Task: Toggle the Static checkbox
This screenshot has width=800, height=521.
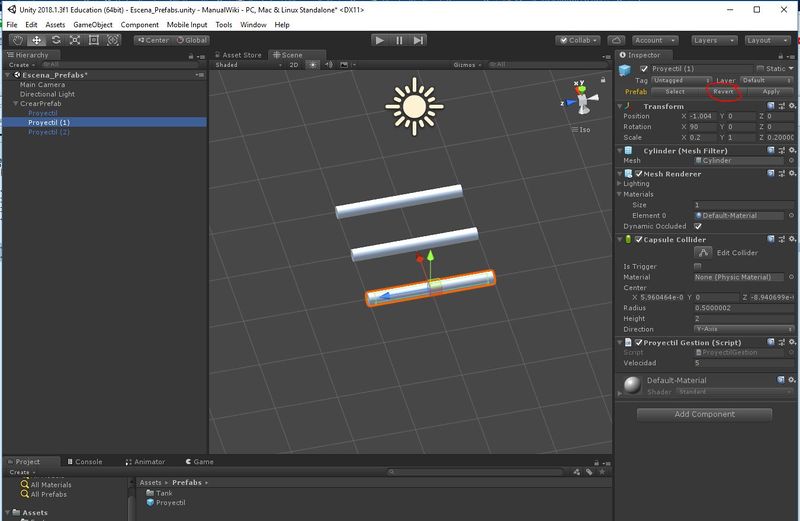Action: coord(760,69)
